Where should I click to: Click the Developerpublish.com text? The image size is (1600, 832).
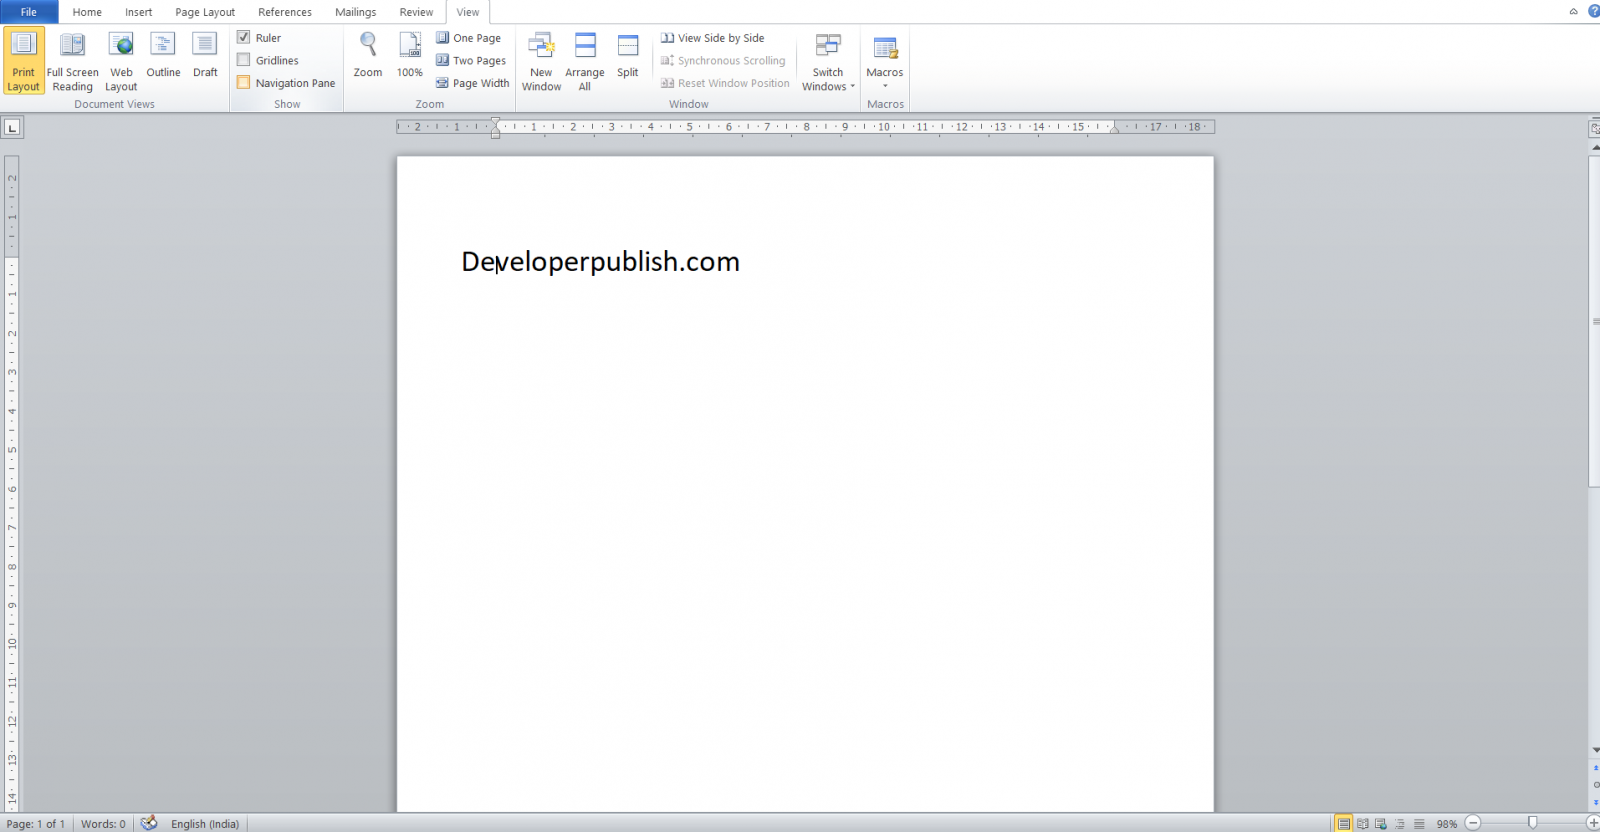click(x=600, y=262)
